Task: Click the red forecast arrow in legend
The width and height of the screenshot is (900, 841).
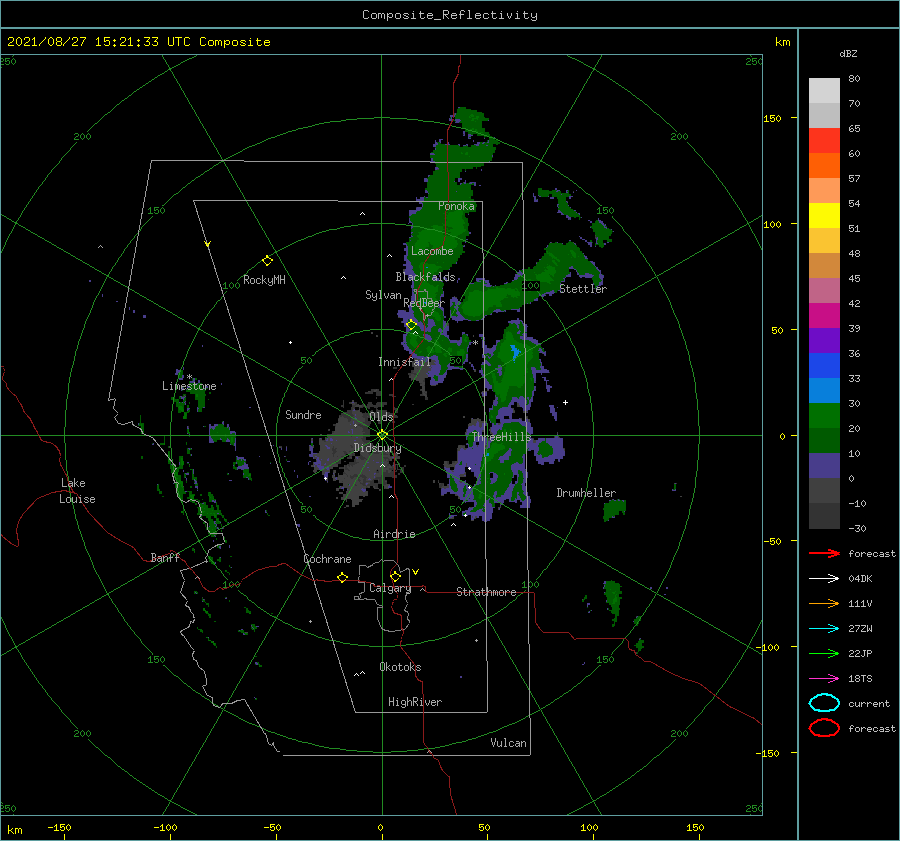Action: (824, 553)
